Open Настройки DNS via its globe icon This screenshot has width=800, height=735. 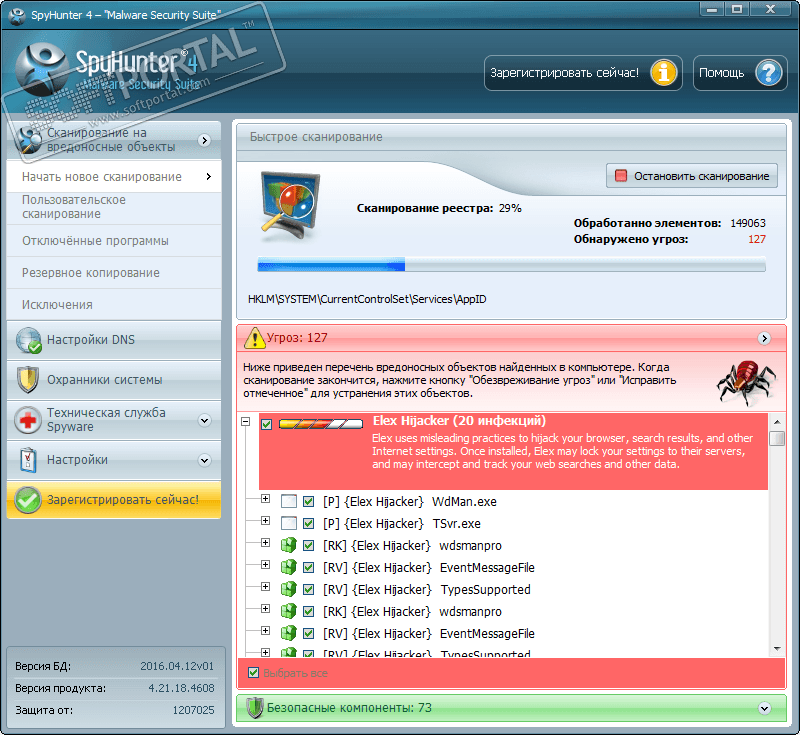(28, 340)
